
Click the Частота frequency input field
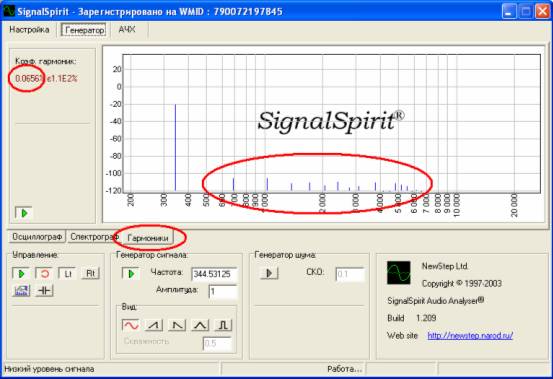[214, 274]
